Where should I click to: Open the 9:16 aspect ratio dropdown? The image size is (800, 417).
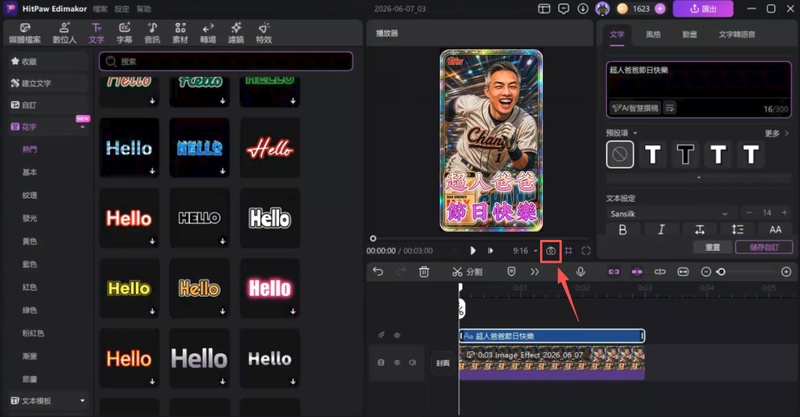click(525, 251)
